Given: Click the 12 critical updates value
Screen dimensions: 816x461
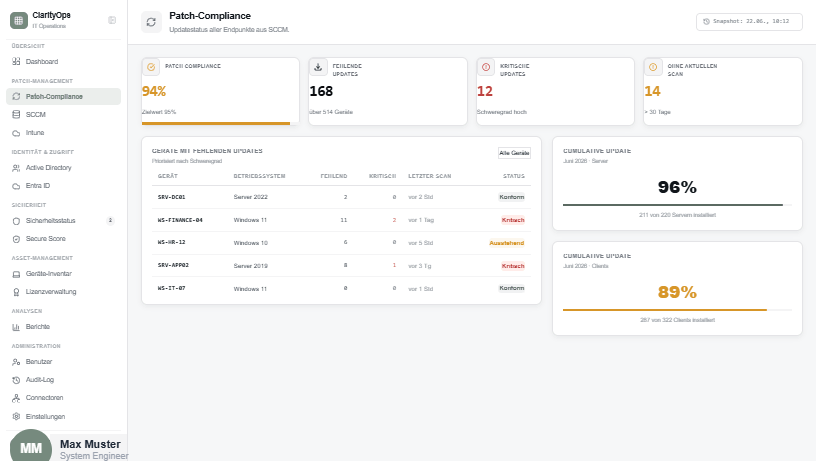Looking at the screenshot, I should tap(484, 92).
